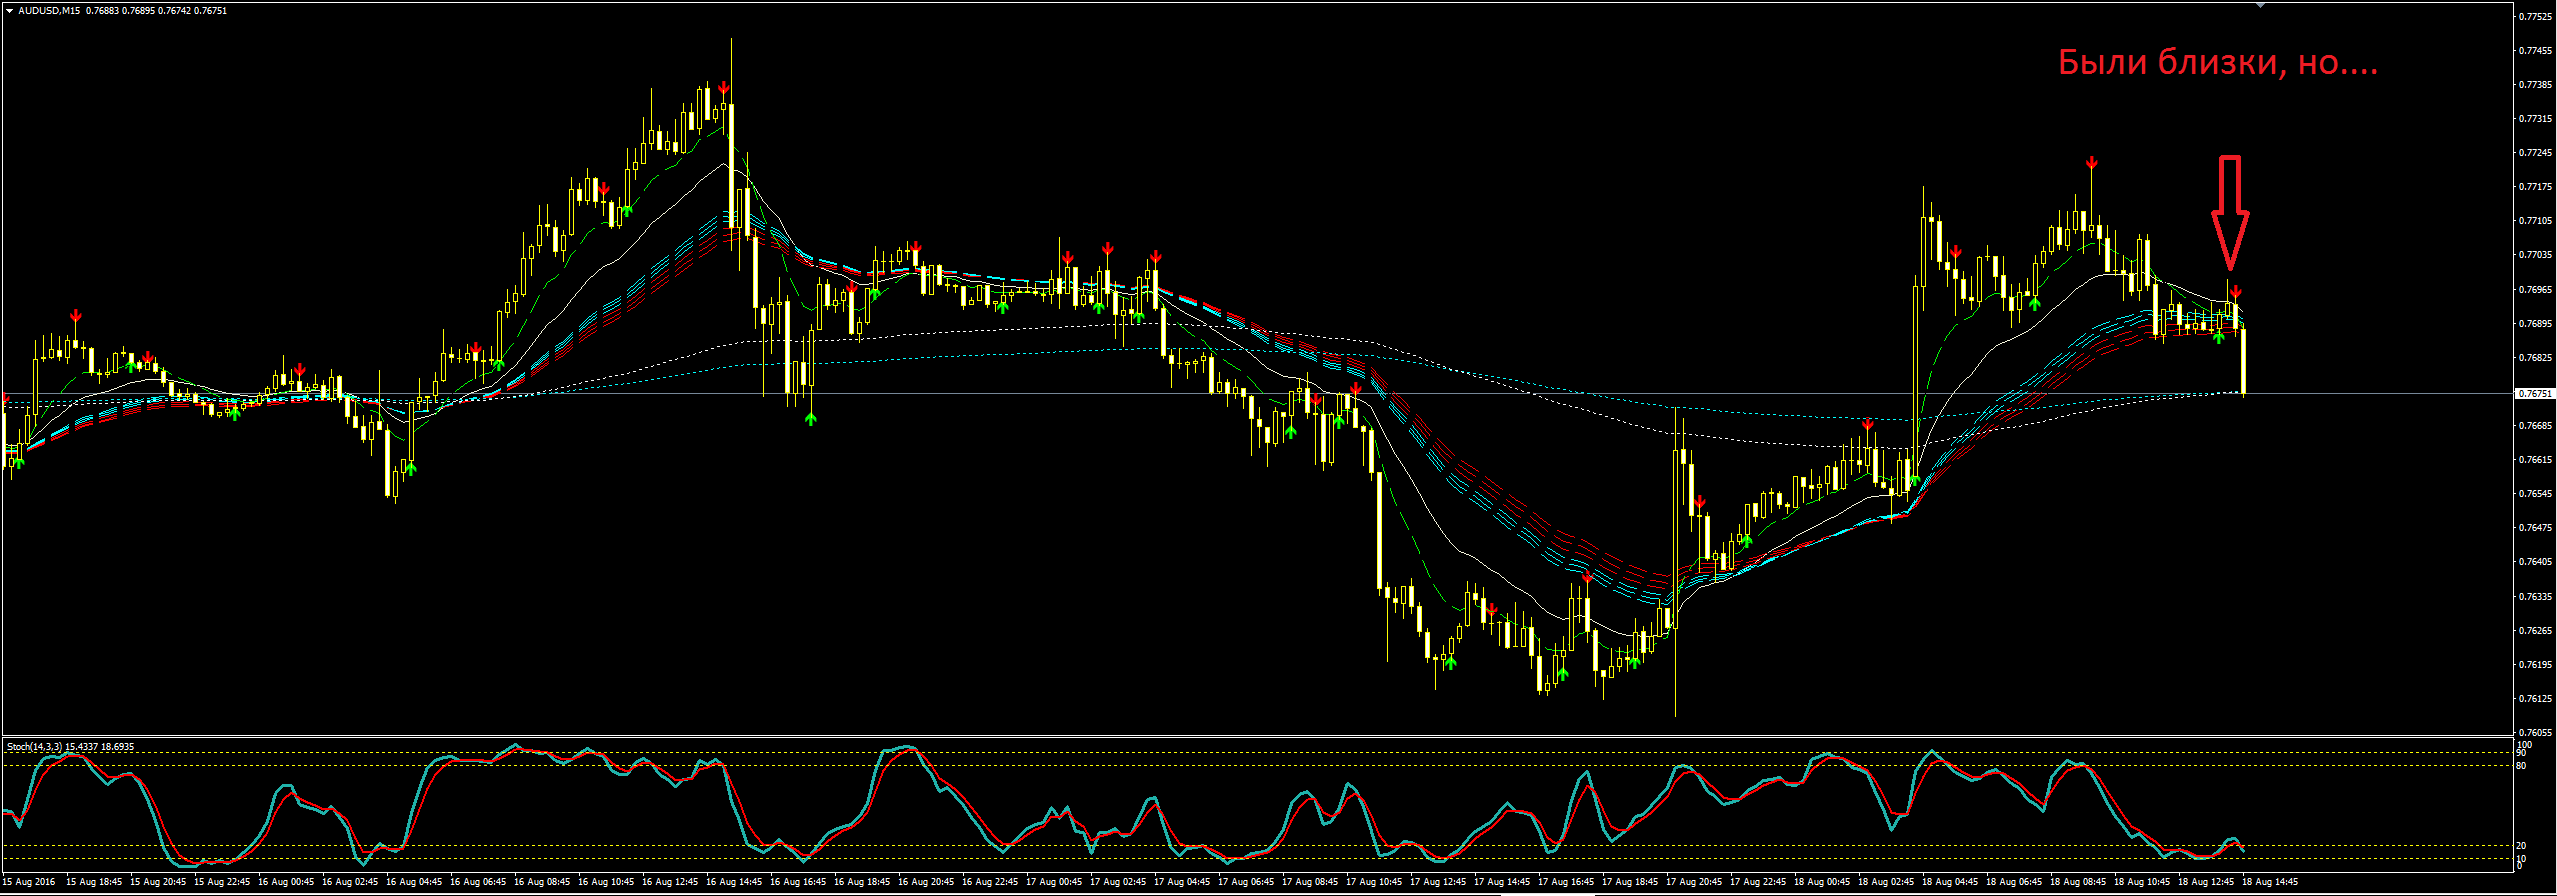Click the 0.77385 price scale label
The height and width of the screenshot is (896, 2557).
tap(2535, 84)
